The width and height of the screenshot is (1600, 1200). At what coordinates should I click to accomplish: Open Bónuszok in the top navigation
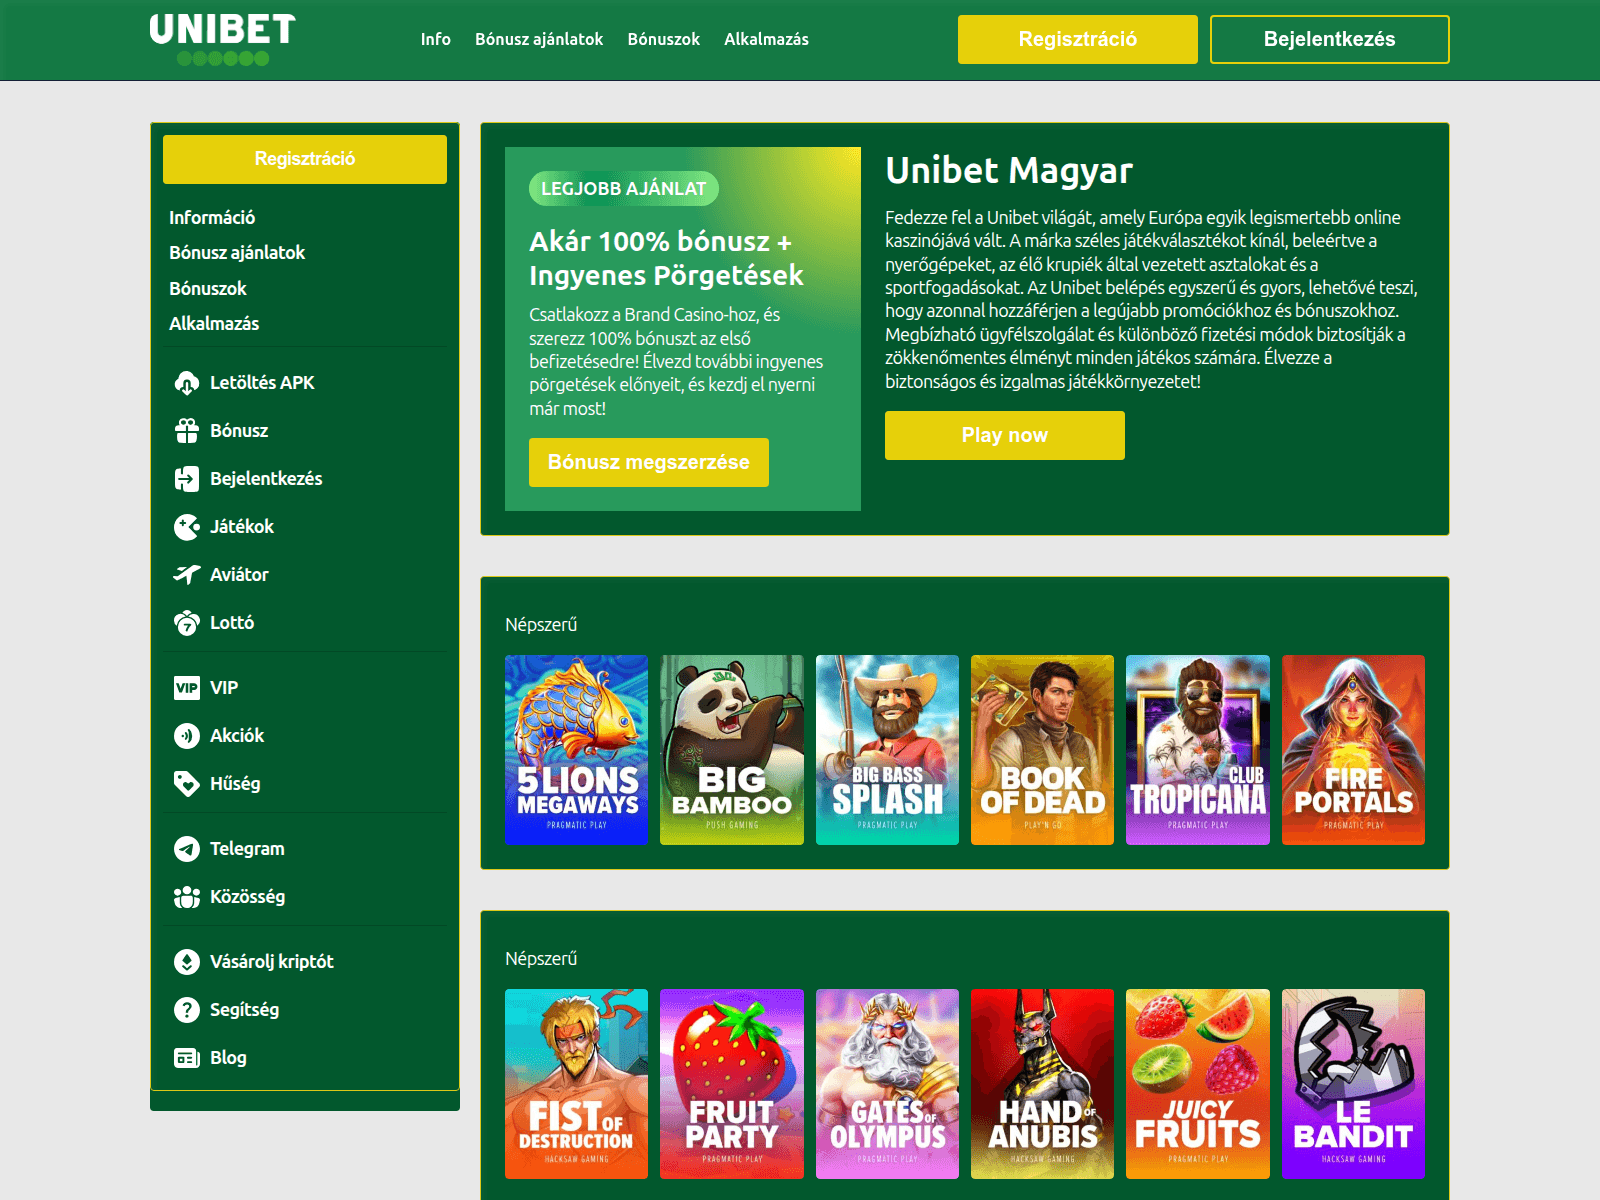663,39
